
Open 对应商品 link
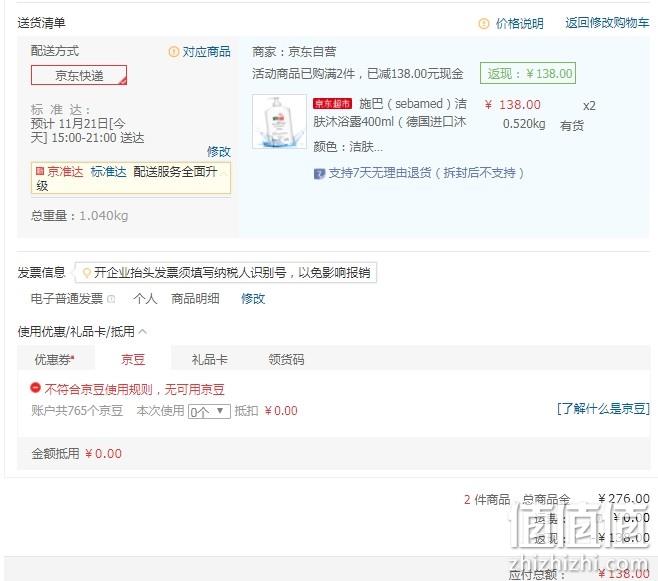click(206, 52)
